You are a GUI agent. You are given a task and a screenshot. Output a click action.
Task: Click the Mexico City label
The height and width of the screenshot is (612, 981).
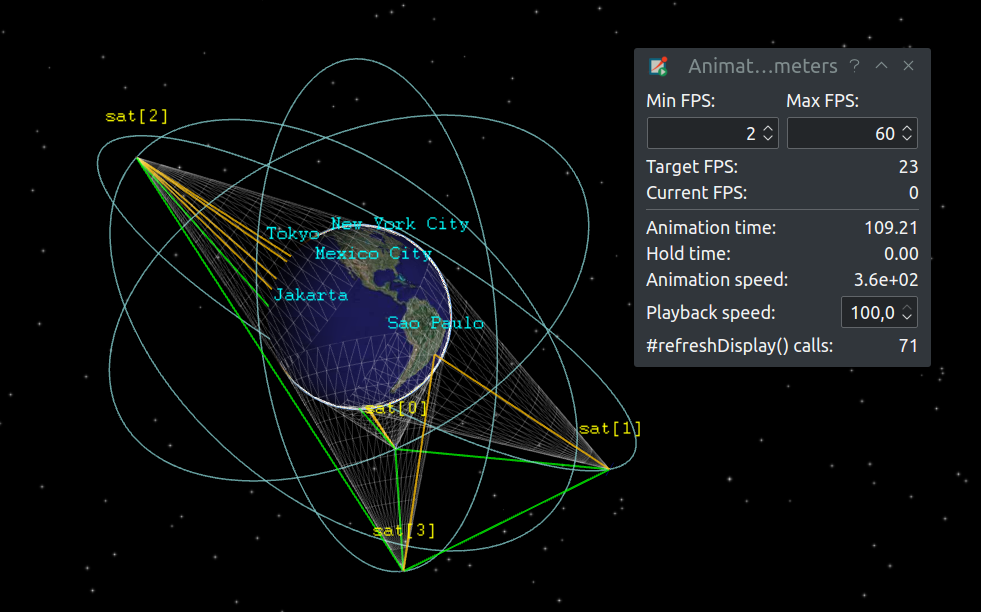(x=374, y=253)
